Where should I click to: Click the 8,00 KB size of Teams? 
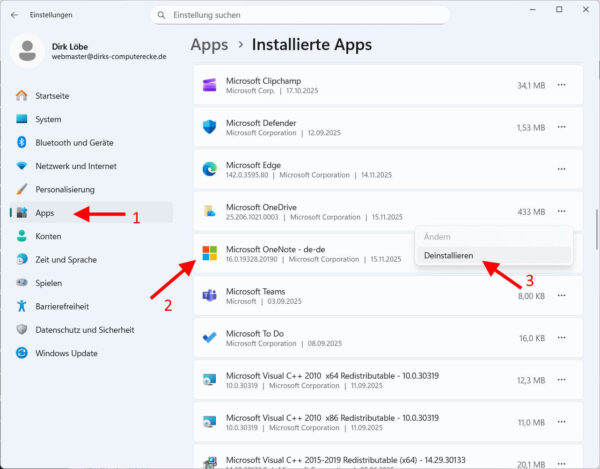[x=532, y=296]
